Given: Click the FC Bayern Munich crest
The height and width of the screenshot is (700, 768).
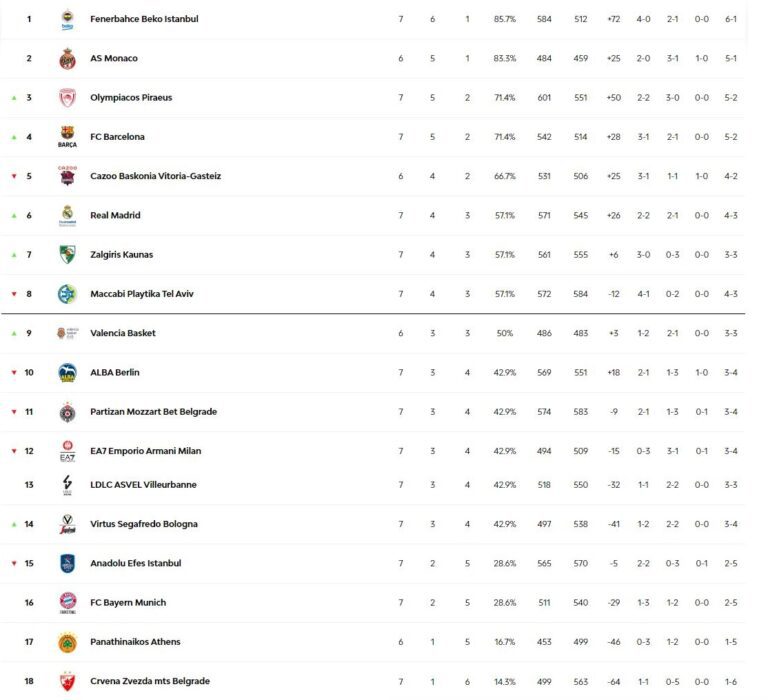Looking at the screenshot, I should (x=67, y=602).
